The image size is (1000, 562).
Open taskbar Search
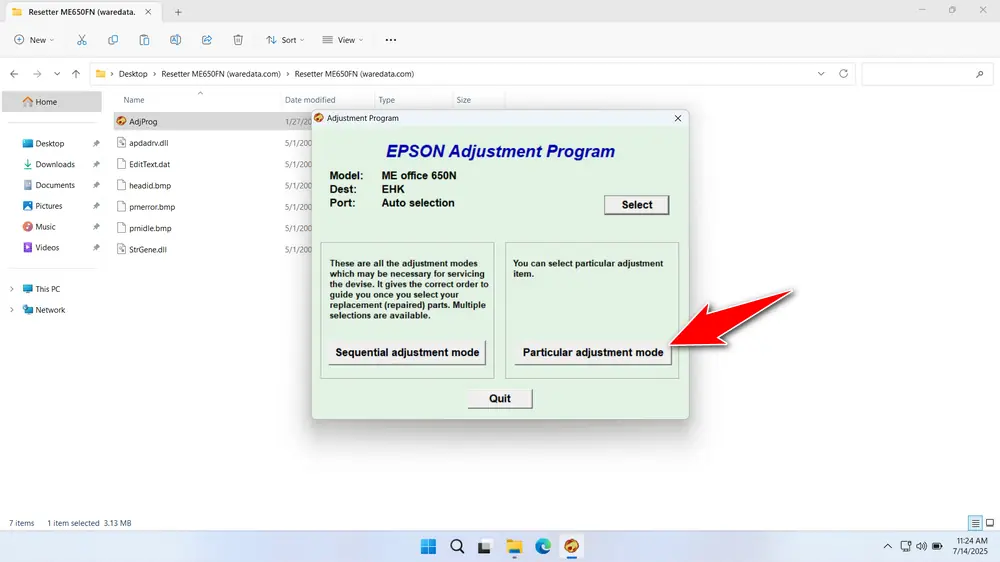click(457, 546)
